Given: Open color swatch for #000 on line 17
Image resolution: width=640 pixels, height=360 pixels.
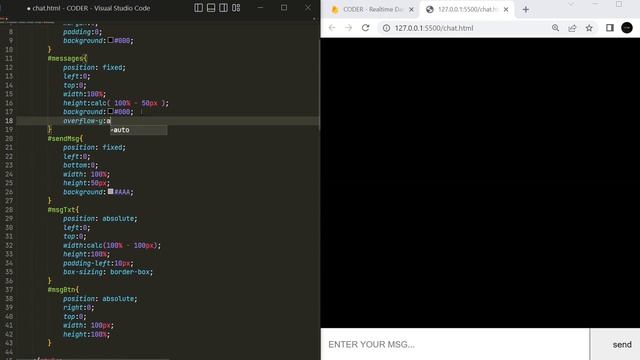Looking at the screenshot, I should point(111,111).
